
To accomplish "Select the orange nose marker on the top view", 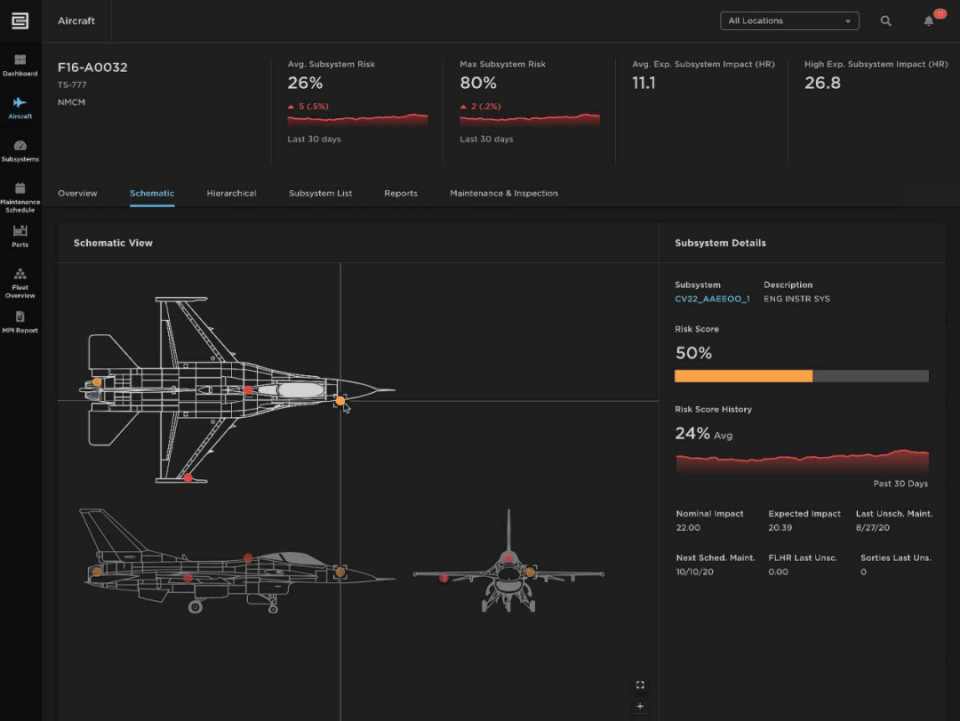I will (x=340, y=401).
